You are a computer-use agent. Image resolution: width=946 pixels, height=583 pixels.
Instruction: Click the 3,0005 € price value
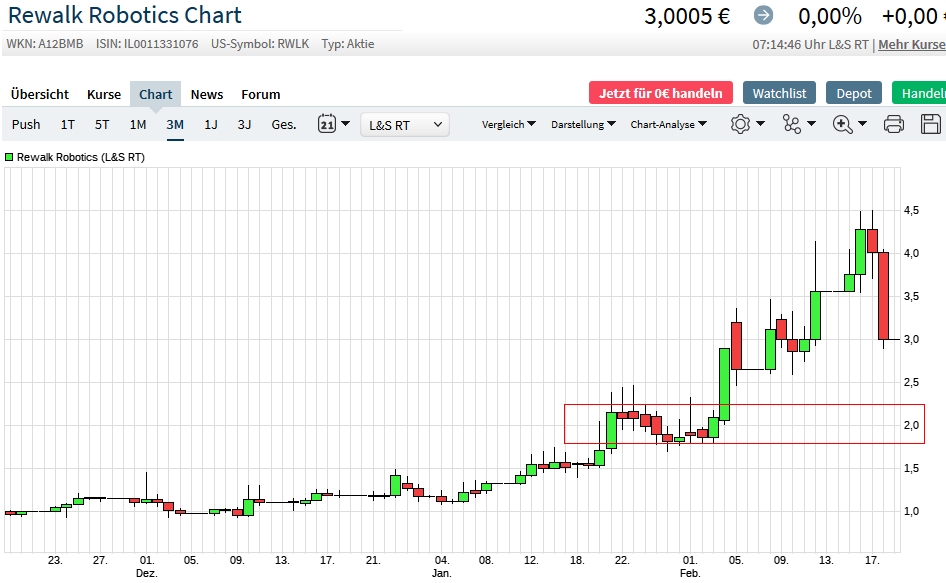(x=687, y=16)
